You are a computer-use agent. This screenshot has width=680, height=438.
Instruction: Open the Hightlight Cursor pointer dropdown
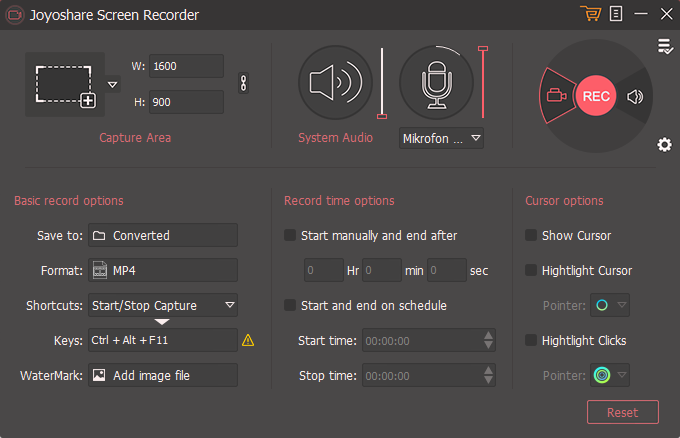[x=622, y=305]
